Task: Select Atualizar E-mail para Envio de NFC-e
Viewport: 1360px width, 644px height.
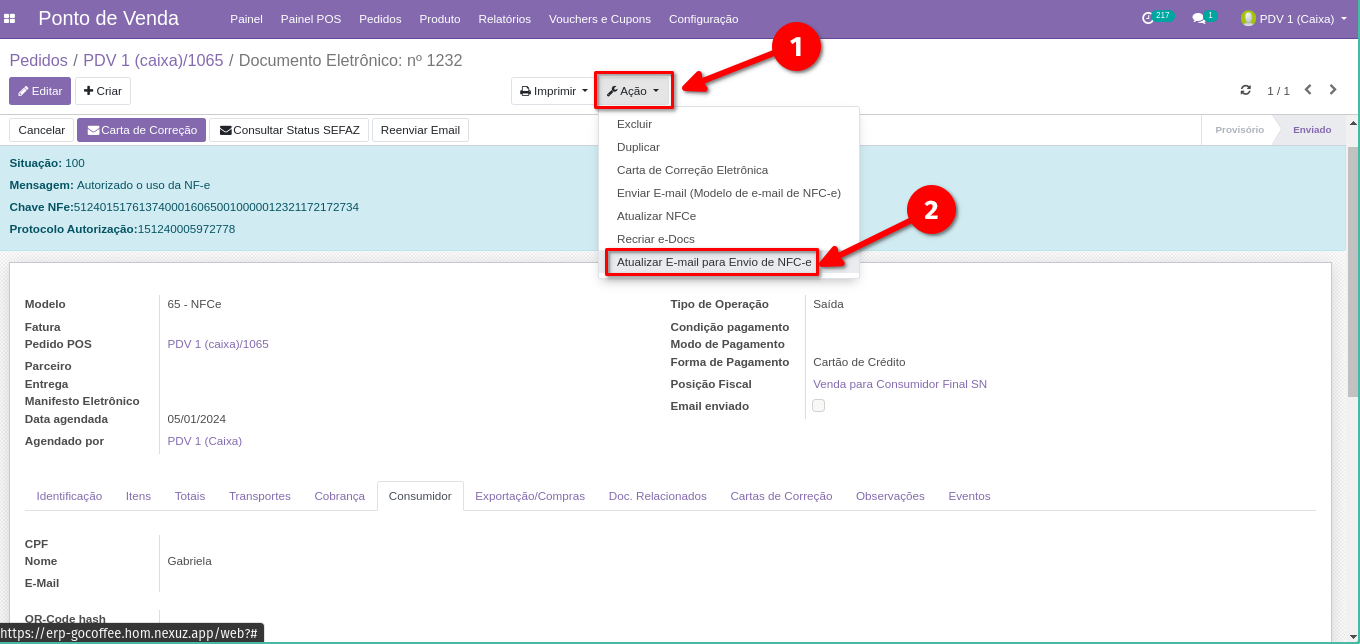Action: (713, 262)
